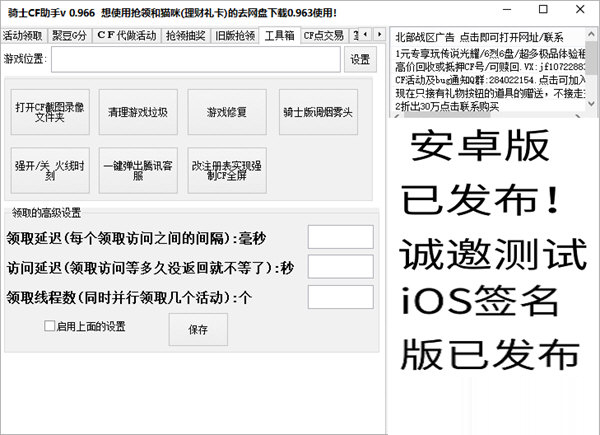600x435 pixels.
Task: Select the 工具箱 tab
Action: coord(280,35)
